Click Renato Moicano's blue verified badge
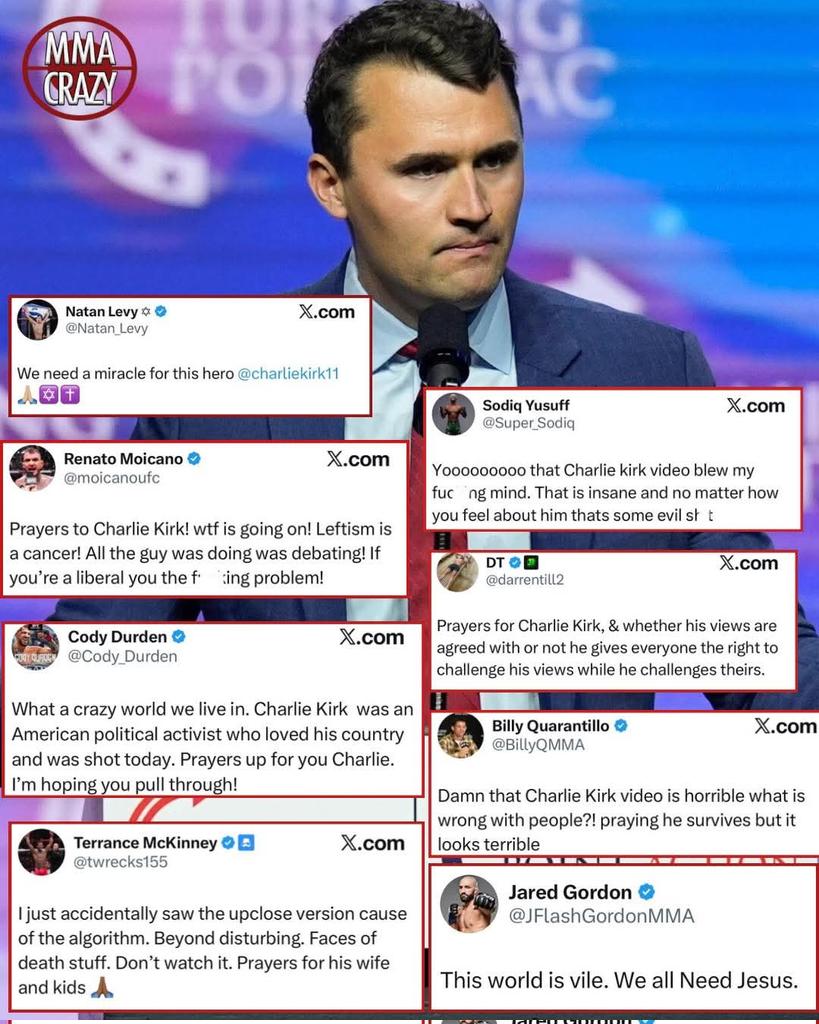This screenshot has width=819, height=1024. (194, 459)
